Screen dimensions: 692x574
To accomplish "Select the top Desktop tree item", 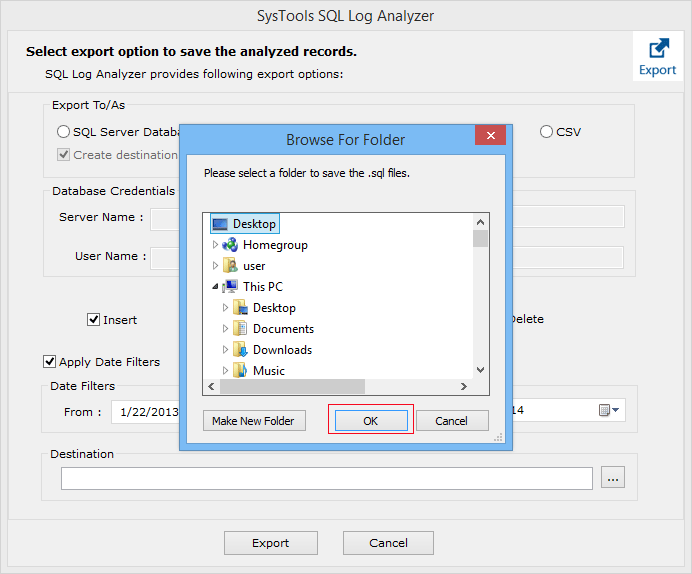I will (x=245, y=224).
